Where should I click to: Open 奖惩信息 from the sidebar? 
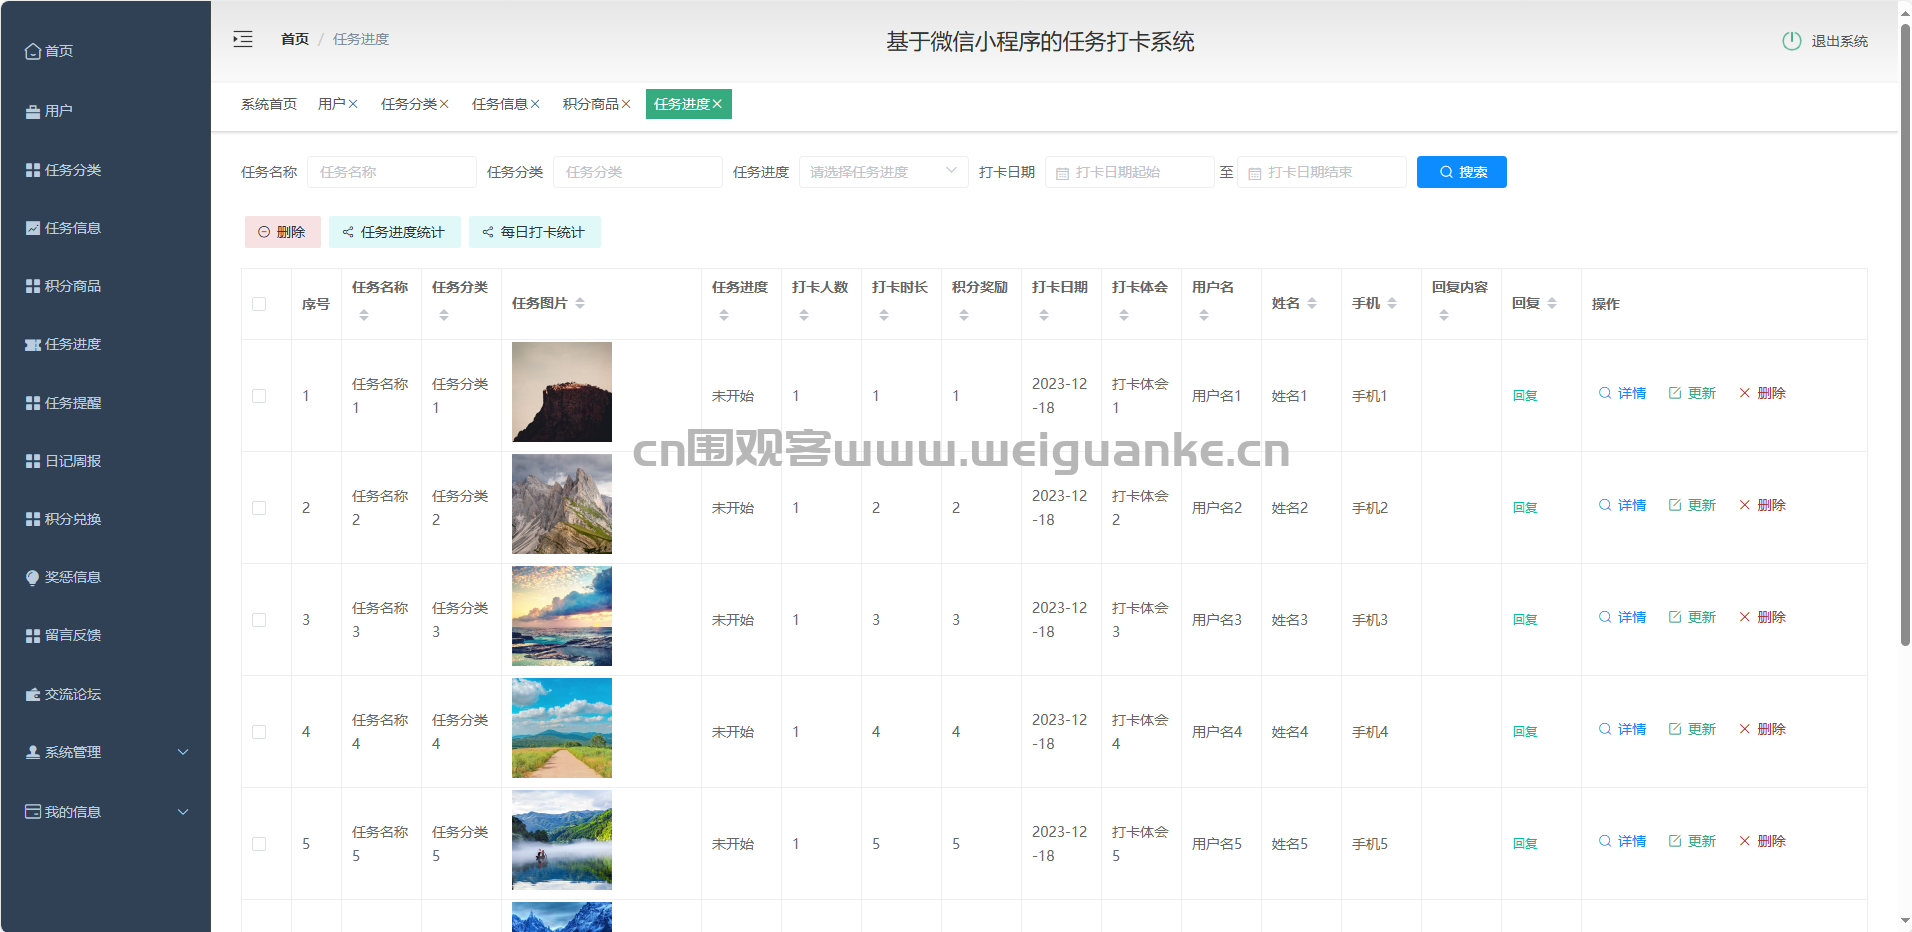[x=73, y=577]
